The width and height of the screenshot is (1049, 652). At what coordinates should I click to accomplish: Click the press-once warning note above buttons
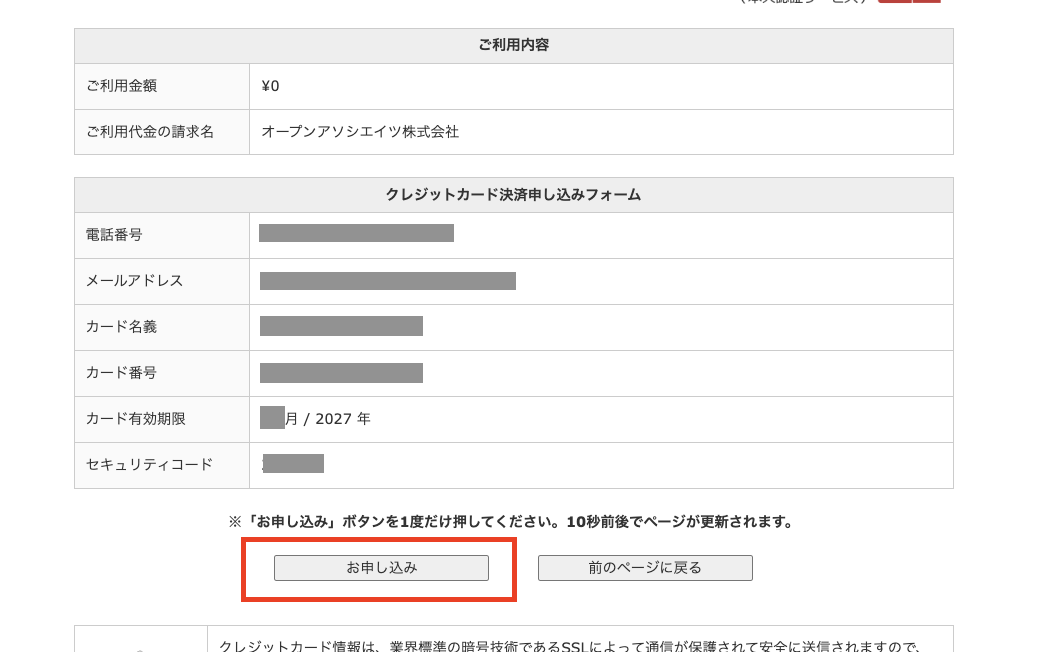[512, 521]
